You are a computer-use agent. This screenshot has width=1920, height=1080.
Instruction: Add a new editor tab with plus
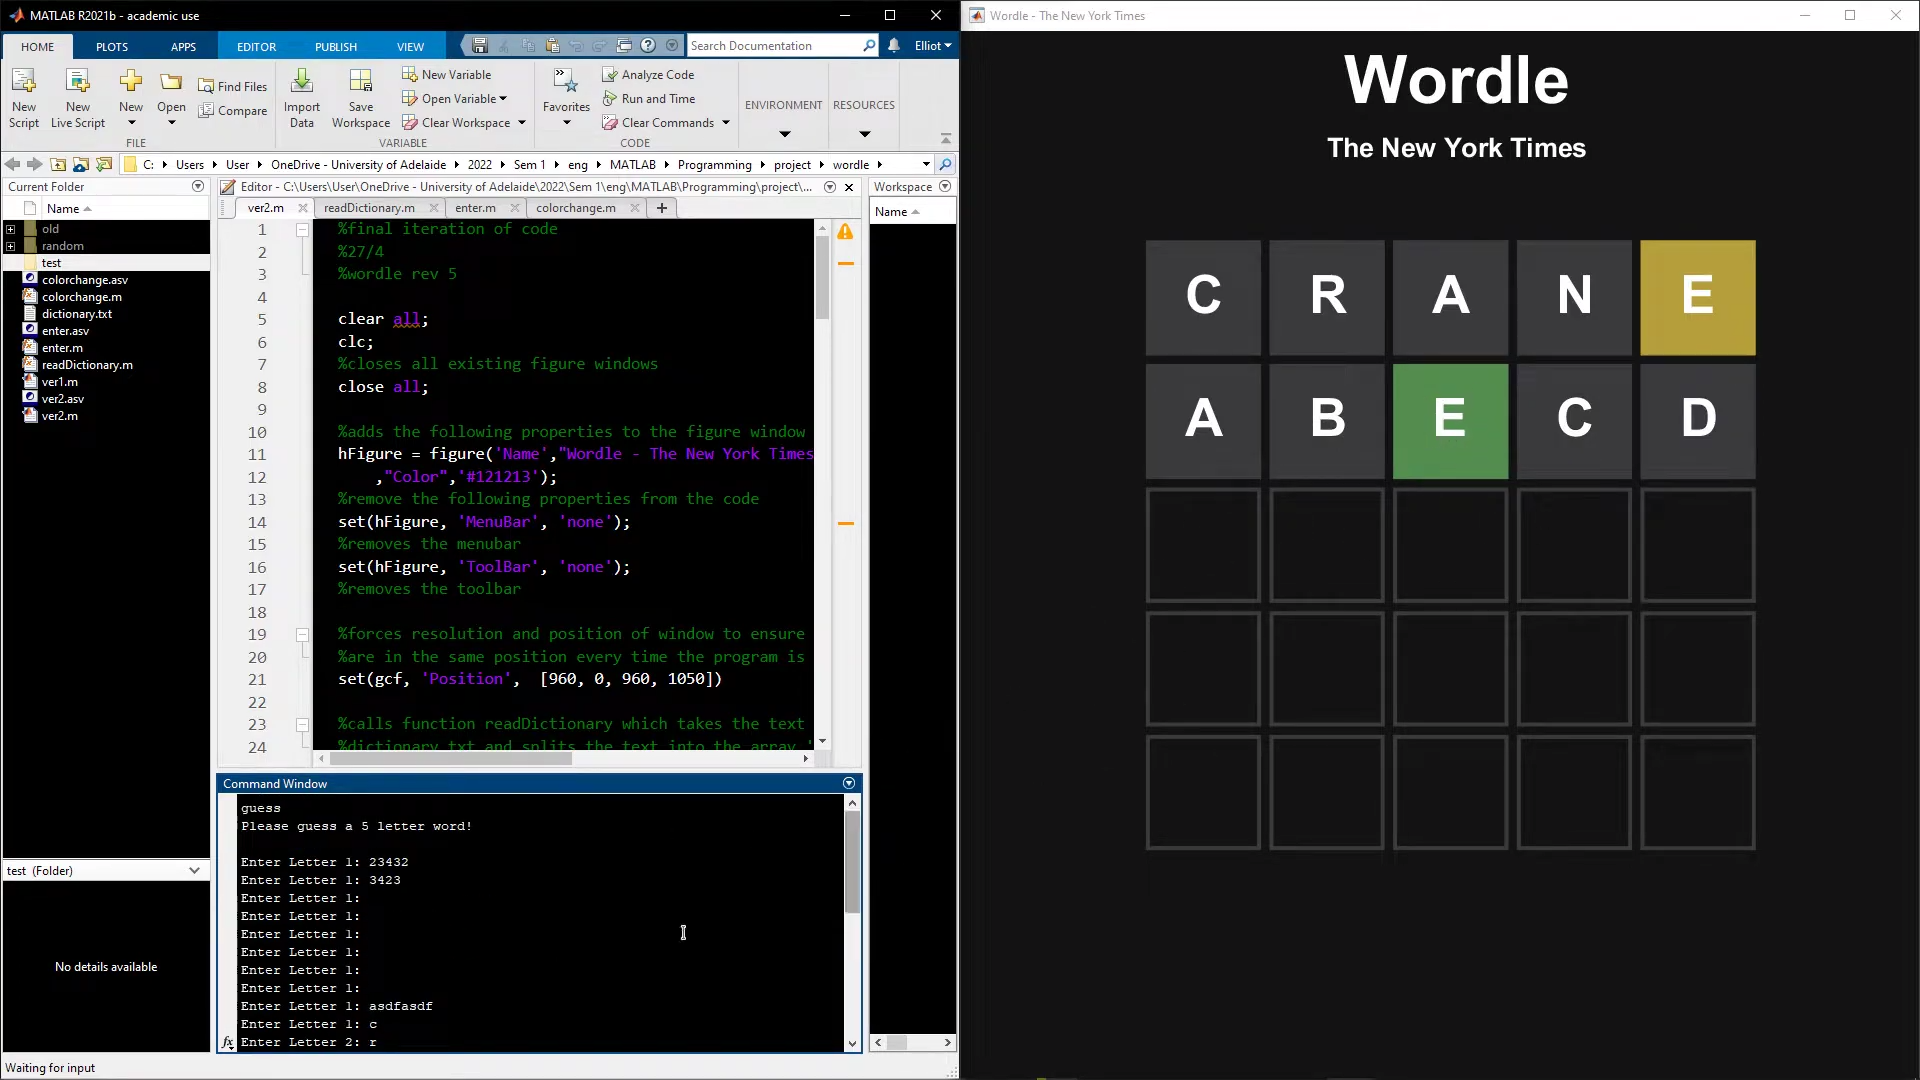pos(661,208)
